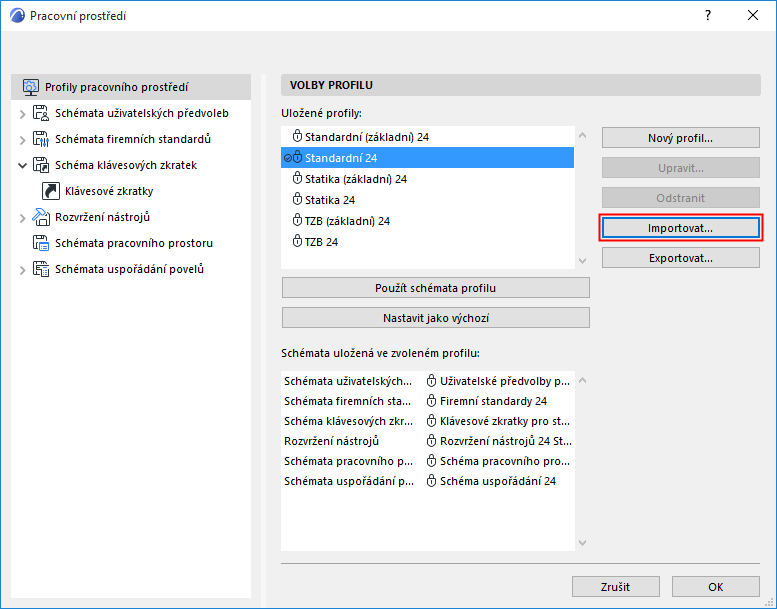Screen dimensions: 777x609
Task: Click Nový profil... button
Action: (680, 138)
